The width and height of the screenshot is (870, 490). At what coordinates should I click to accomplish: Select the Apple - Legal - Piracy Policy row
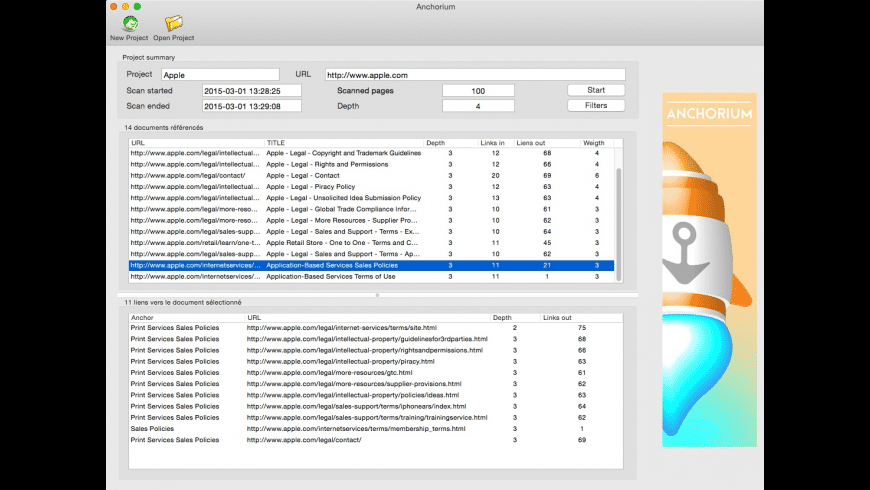click(x=371, y=186)
